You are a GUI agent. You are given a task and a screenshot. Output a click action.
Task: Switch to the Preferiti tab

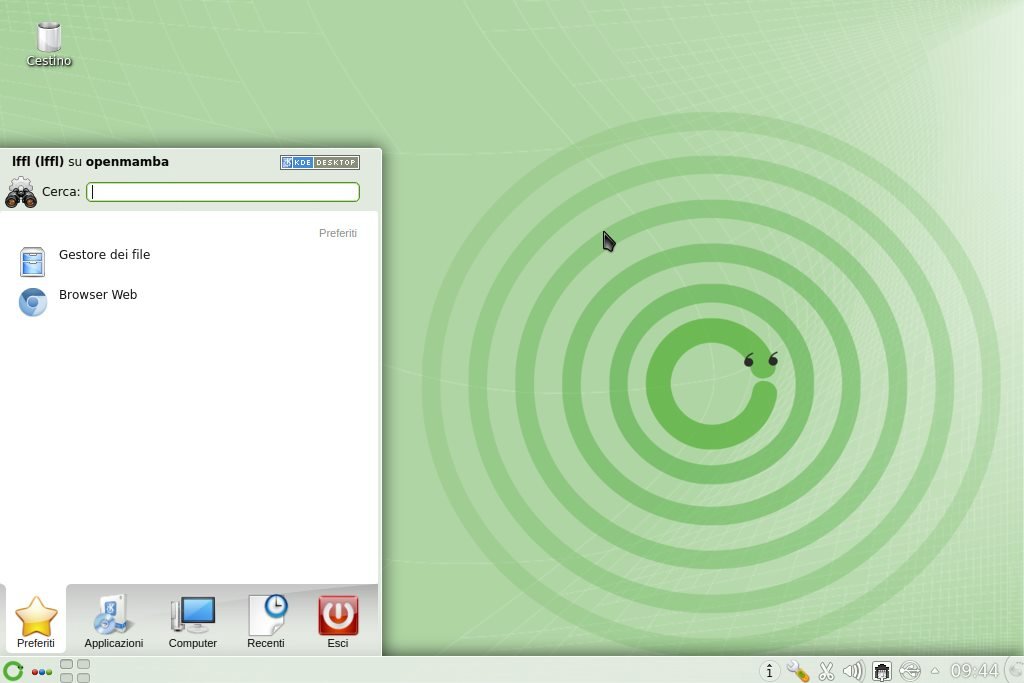click(x=36, y=621)
